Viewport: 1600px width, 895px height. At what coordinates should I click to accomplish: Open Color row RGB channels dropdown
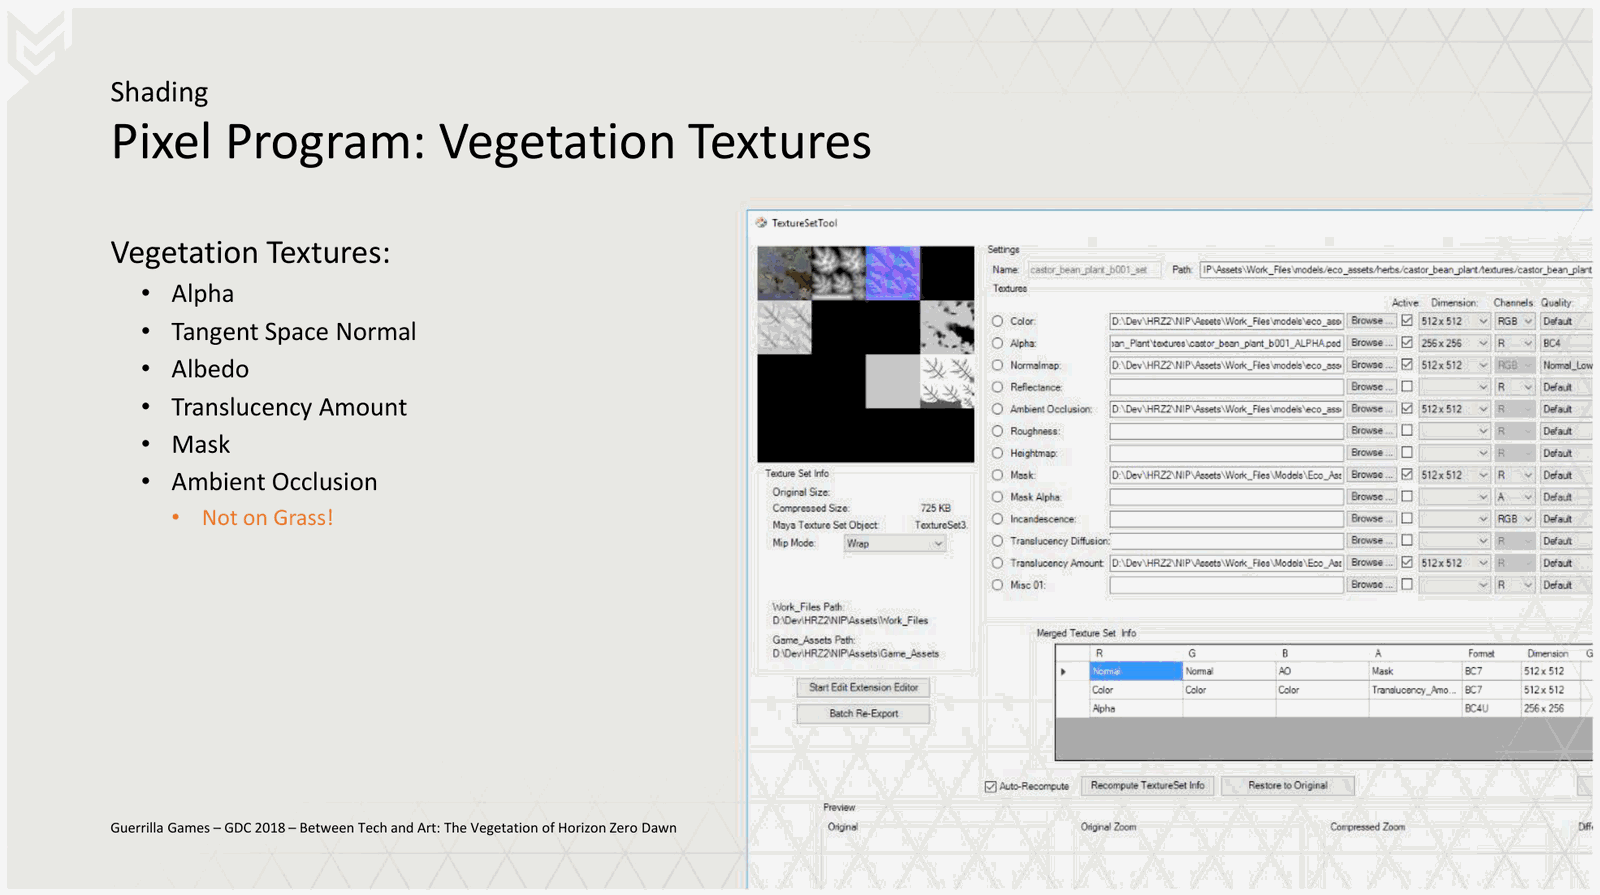click(x=1514, y=321)
